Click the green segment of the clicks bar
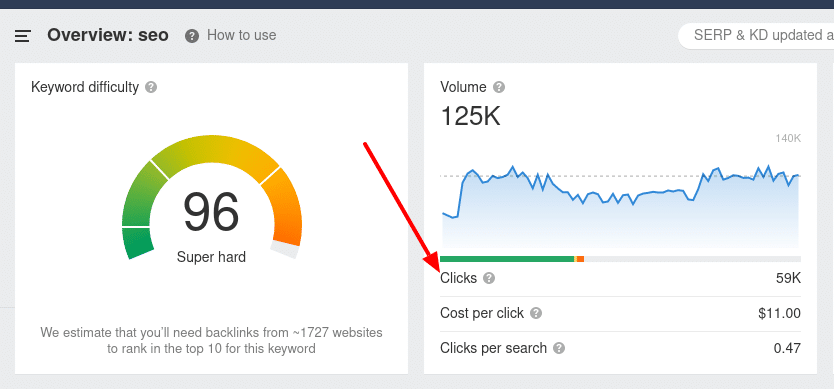The height and width of the screenshot is (389, 834). 507,259
